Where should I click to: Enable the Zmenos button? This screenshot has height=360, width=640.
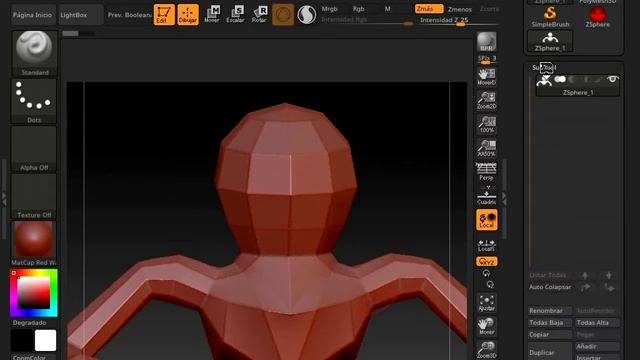point(460,9)
